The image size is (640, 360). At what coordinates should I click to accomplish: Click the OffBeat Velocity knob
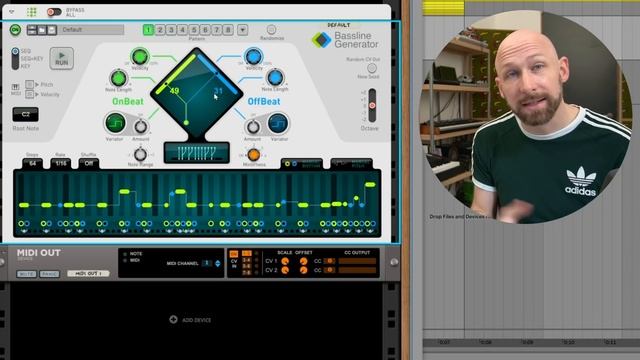(x=253, y=56)
